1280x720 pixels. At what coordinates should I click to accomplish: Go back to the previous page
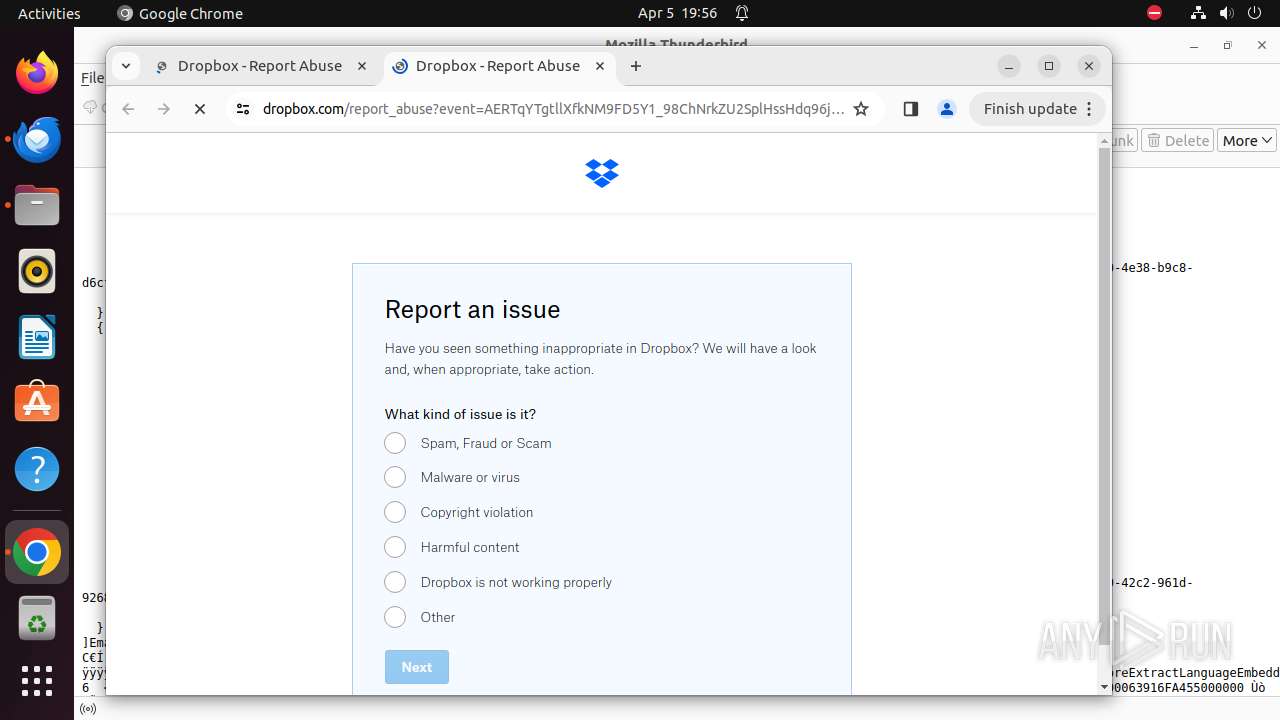point(128,109)
